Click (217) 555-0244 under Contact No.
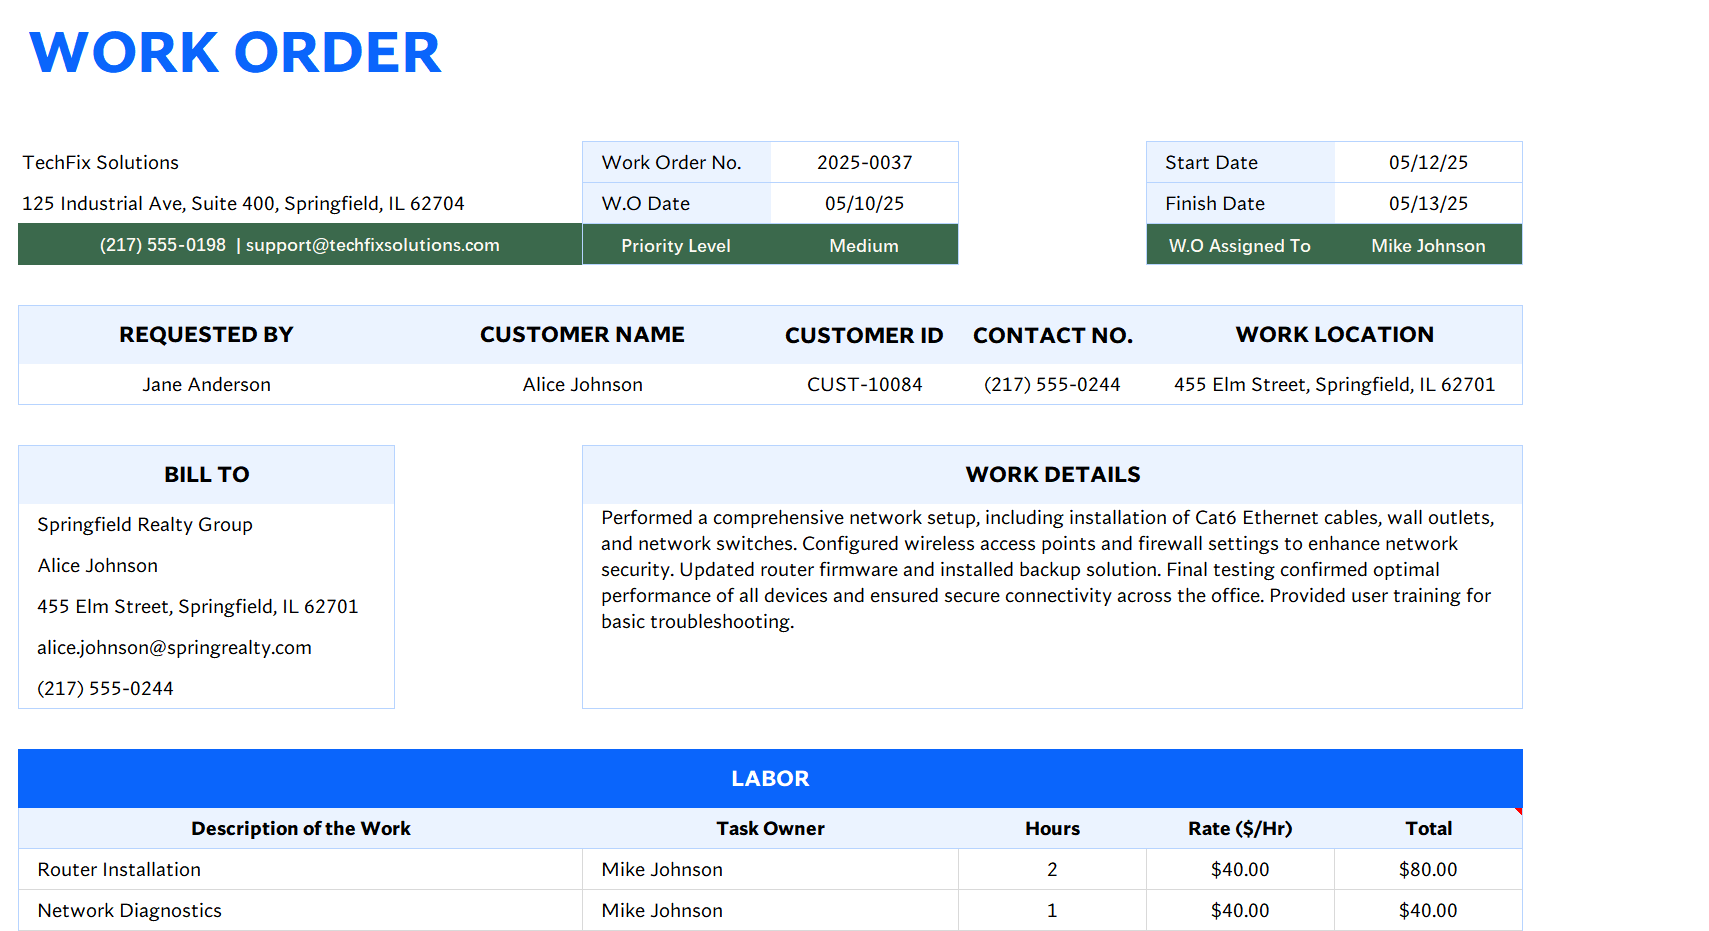1709x931 pixels. (x=1052, y=385)
